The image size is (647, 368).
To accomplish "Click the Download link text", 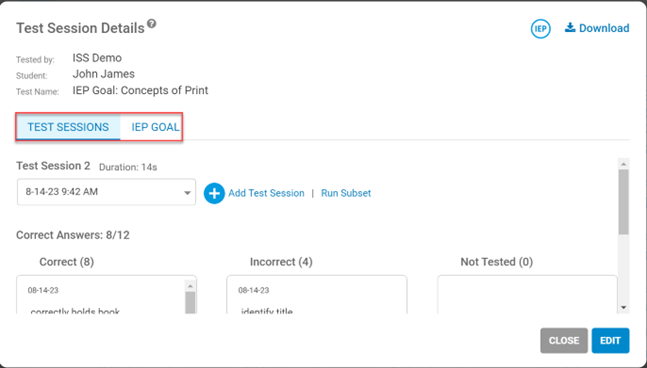I will (604, 28).
